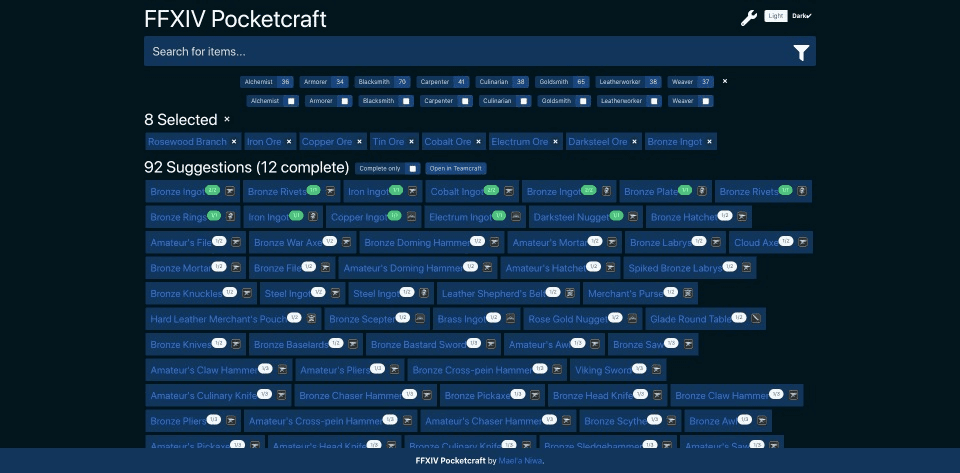The image size is (960, 473).
Task: Remove Electrum Ore using its X
Action: [x=555, y=142]
